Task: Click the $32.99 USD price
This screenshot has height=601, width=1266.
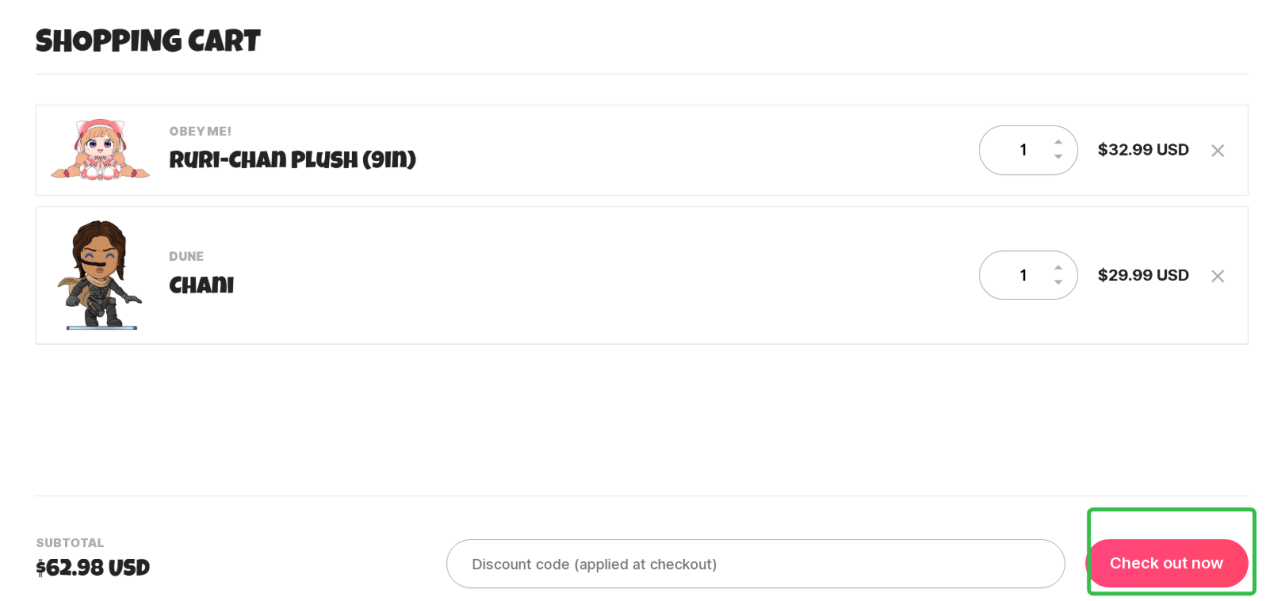Action: click(x=1143, y=150)
